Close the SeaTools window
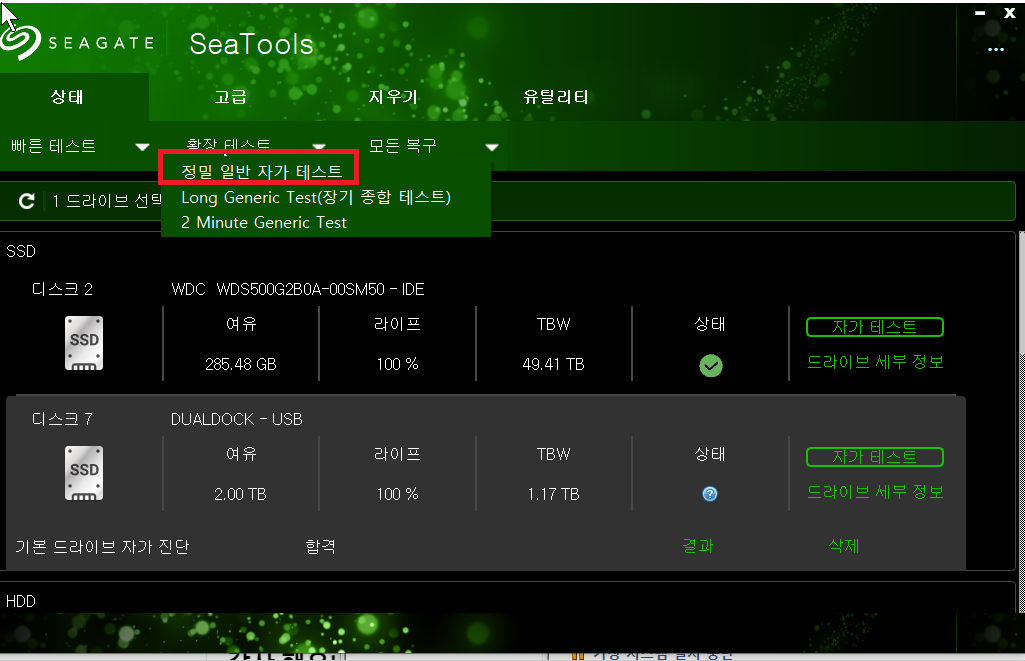This screenshot has height=661, width=1025. click(x=1009, y=12)
